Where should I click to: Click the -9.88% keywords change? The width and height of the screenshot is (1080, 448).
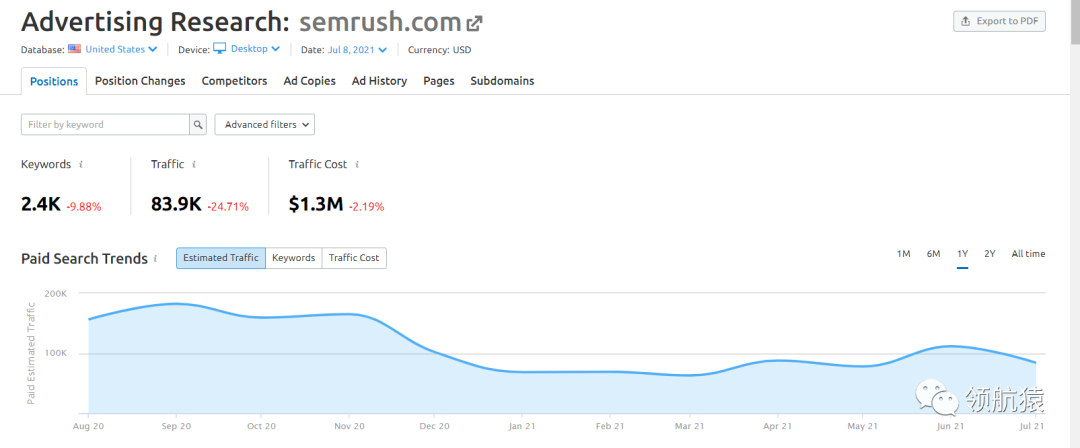point(83,206)
